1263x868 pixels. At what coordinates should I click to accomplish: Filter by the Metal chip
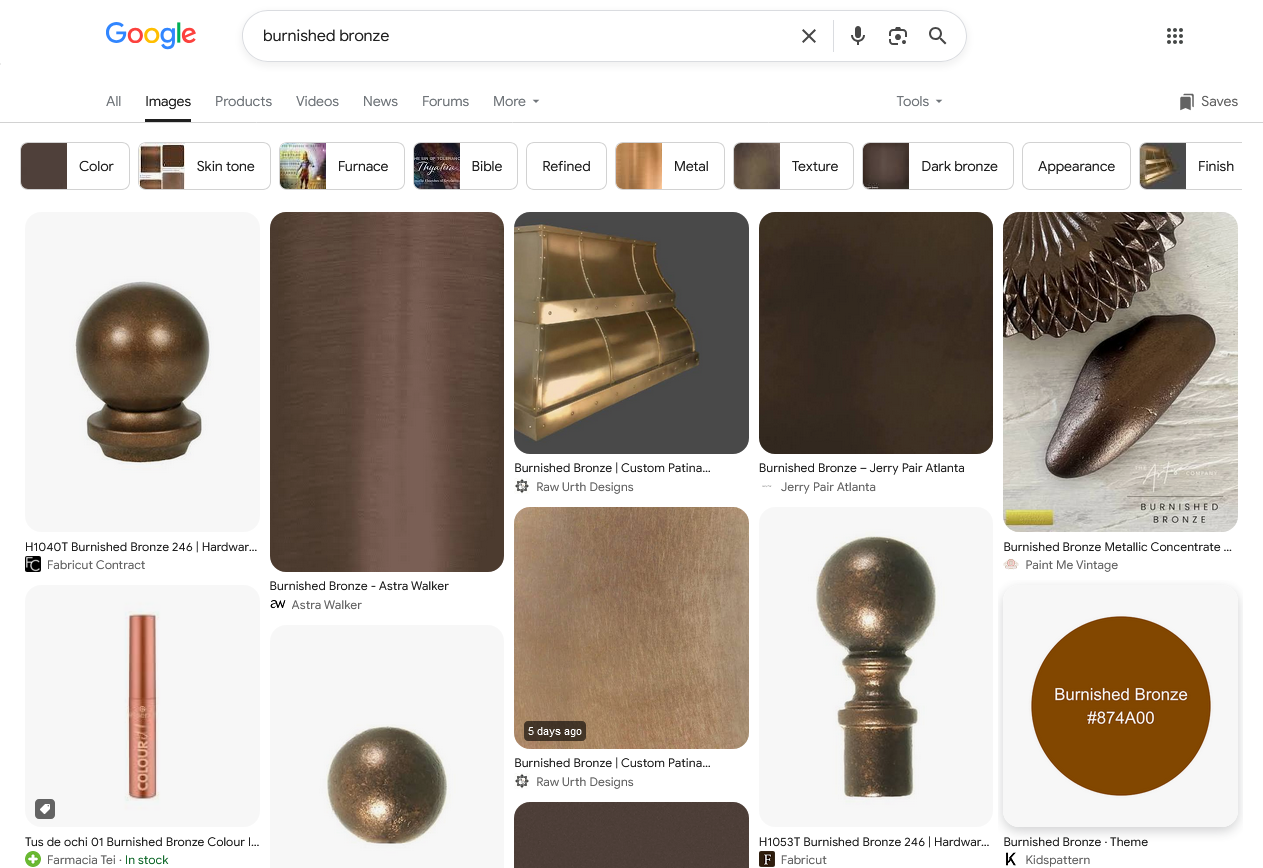pyautogui.click(x=670, y=166)
